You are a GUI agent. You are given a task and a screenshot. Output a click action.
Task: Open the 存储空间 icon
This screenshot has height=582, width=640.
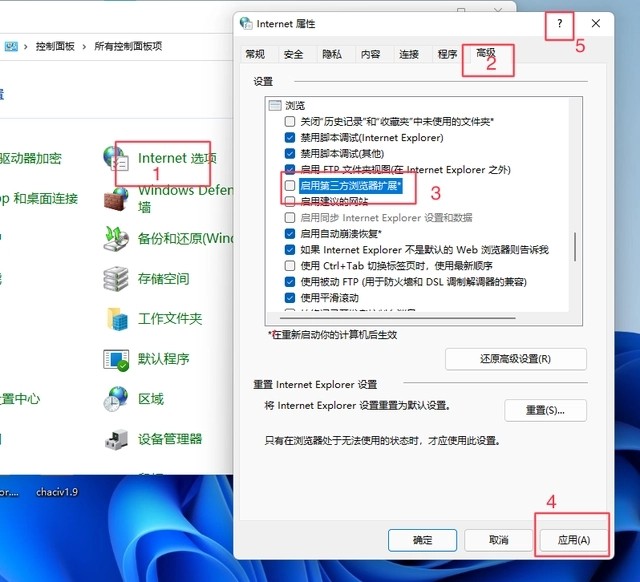(116, 279)
